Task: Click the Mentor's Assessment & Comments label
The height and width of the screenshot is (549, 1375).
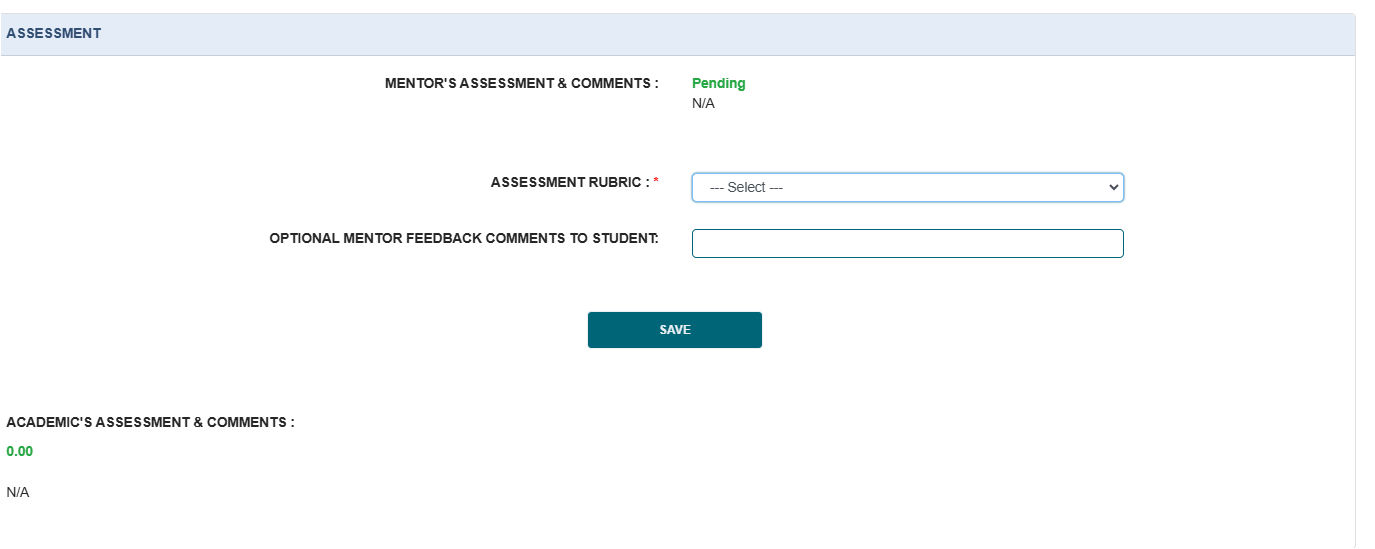Action: (x=522, y=83)
